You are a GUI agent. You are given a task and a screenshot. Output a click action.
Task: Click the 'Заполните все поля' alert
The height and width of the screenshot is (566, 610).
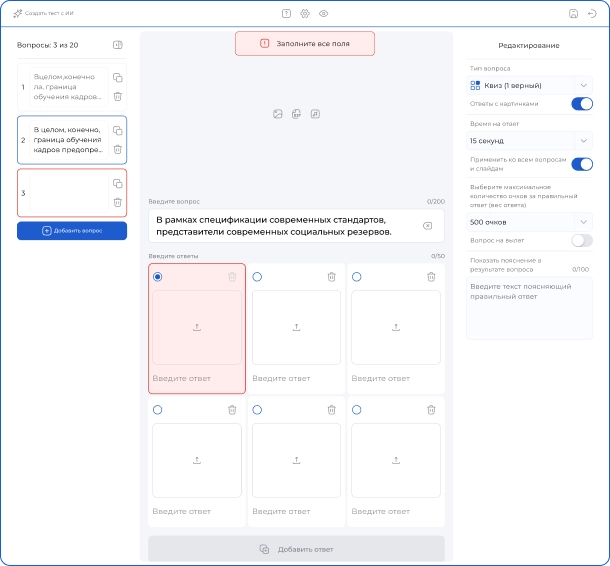[305, 44]
